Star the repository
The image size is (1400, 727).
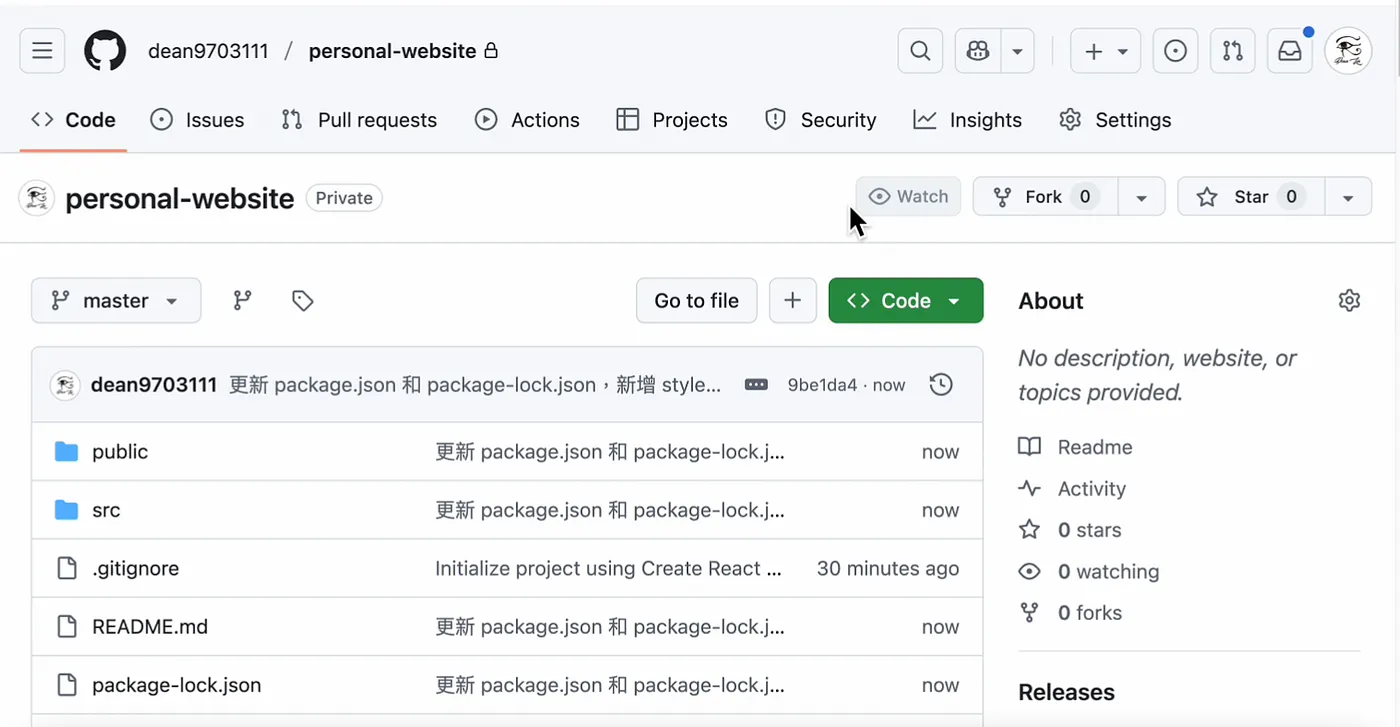coord(1251,197)
